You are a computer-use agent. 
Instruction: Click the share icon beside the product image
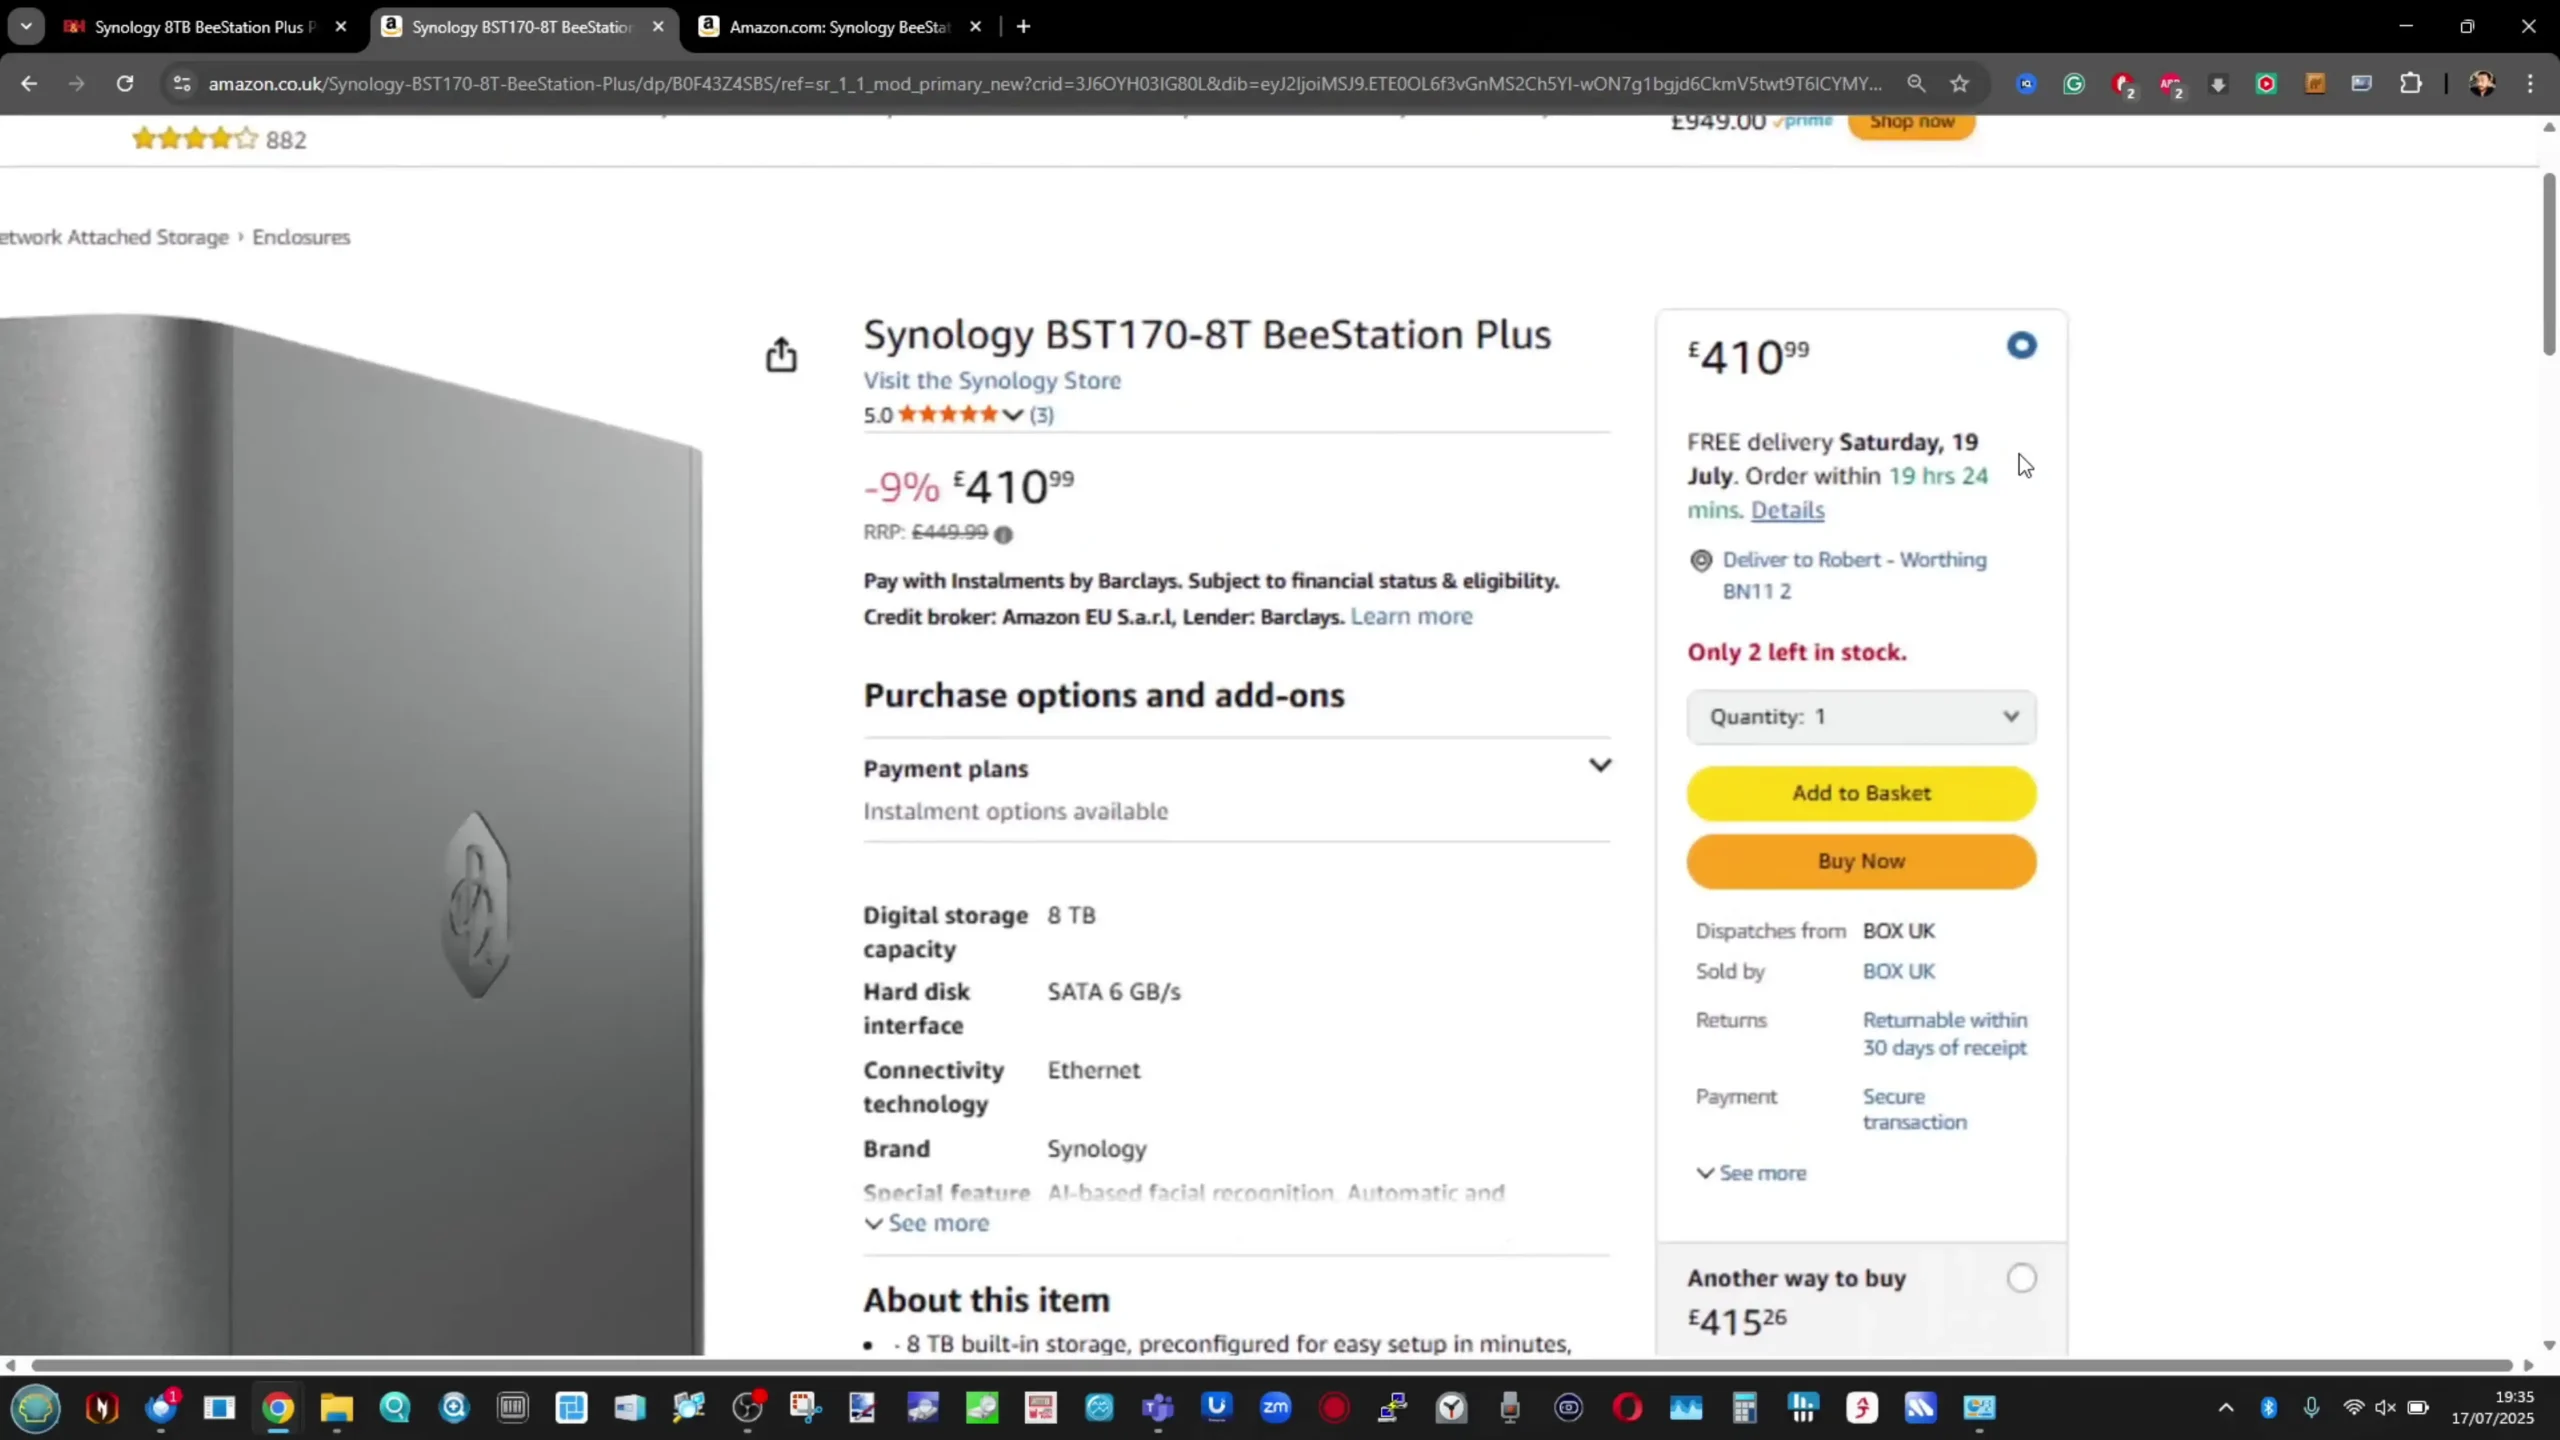tap(781, 355)
